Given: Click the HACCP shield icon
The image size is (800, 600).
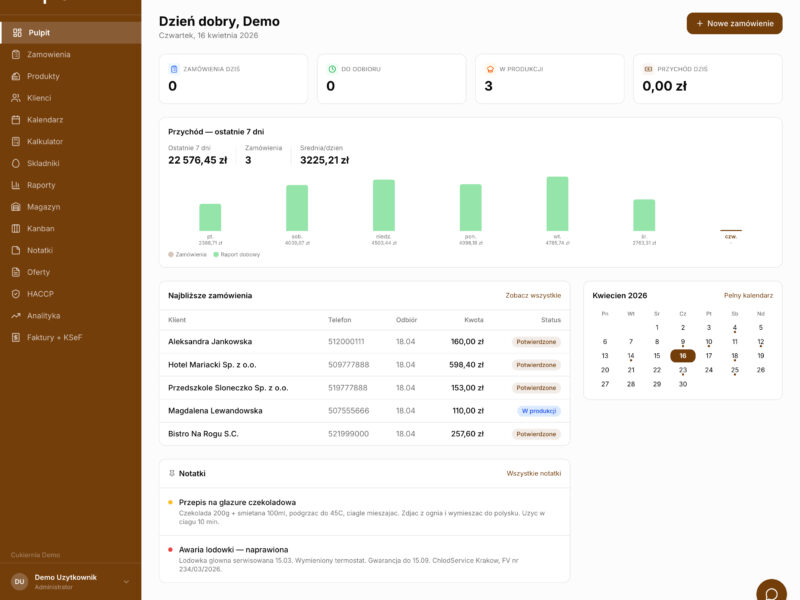Looking at the screenshot, I should 16,294.
